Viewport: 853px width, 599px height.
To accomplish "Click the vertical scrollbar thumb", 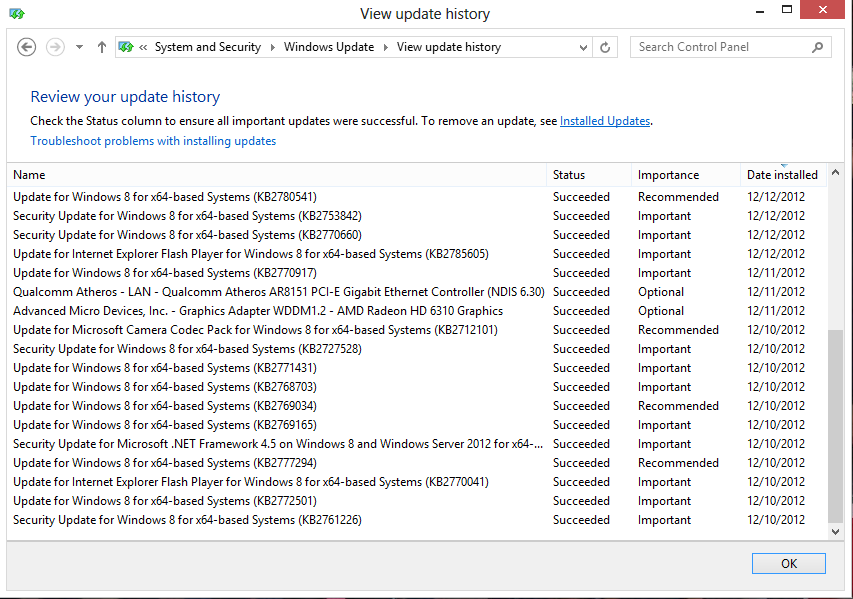I will [x=835, y=425].
